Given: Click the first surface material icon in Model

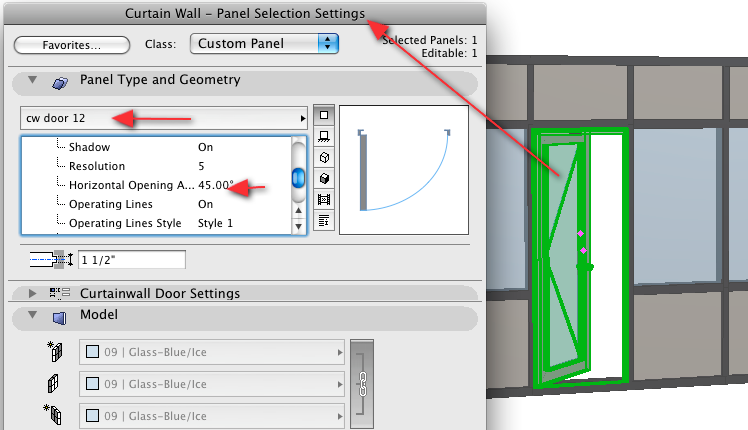Looking at the screenshot, I should pyautogui.click(x=55, y=352).
